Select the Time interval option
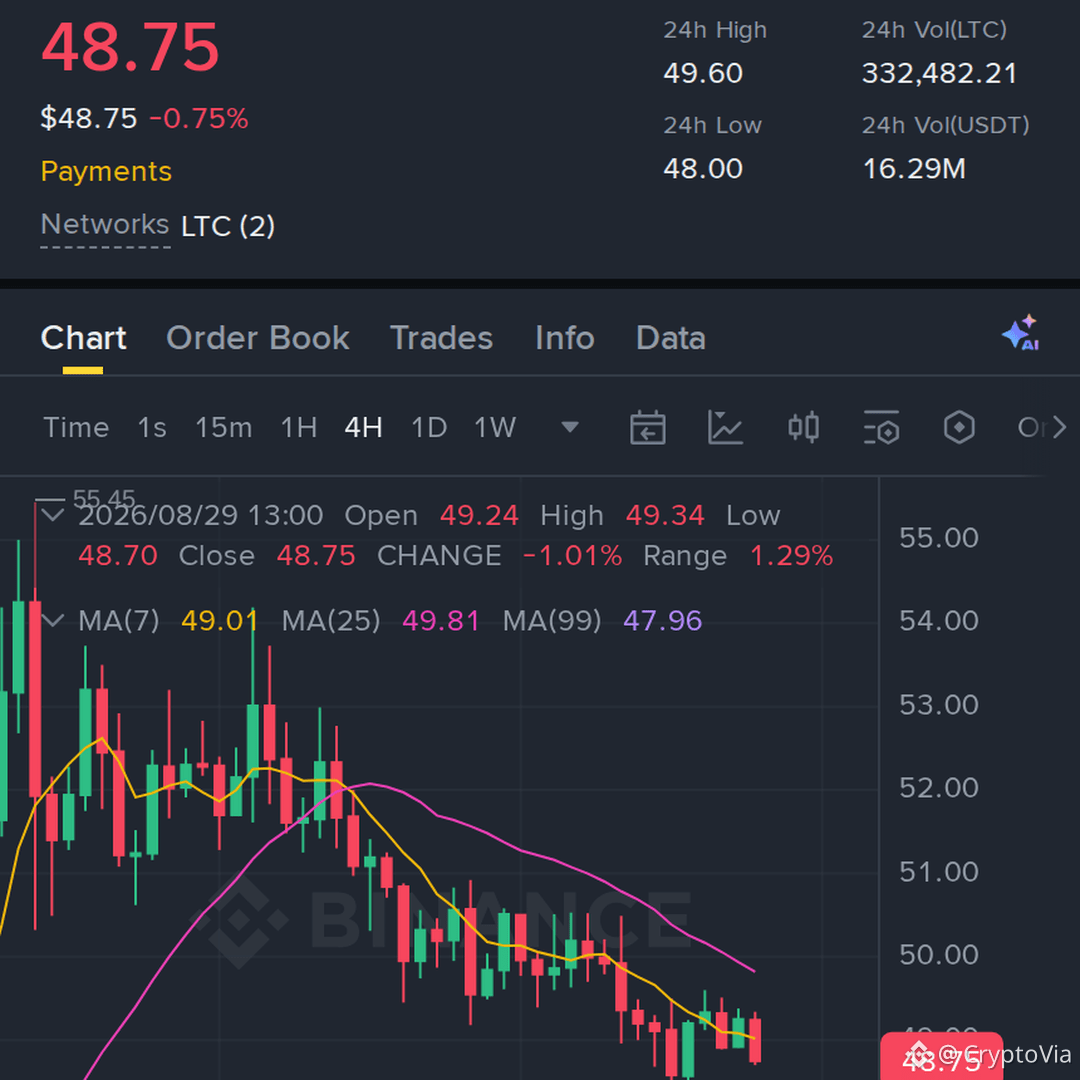The height and width of the screenshot is (1080, 1080). coord(76,427)
